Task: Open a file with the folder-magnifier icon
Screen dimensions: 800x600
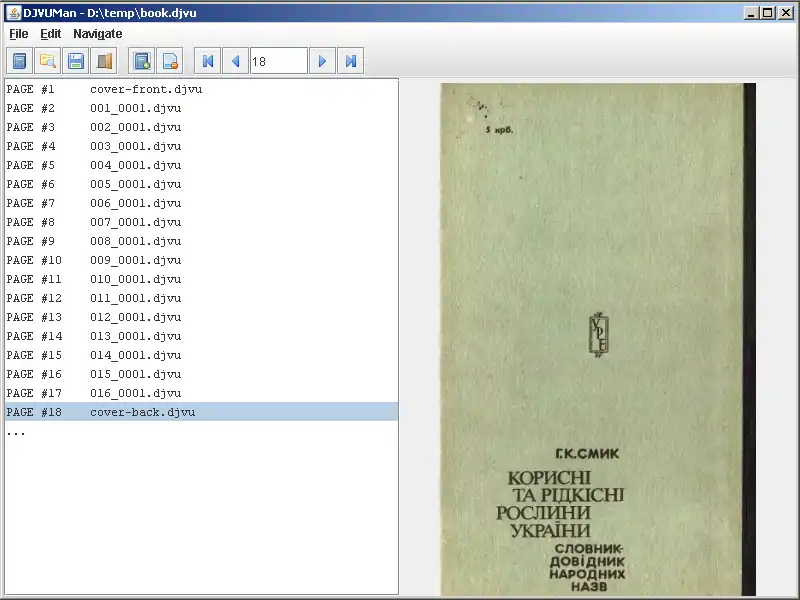Action: pos(48,61)
